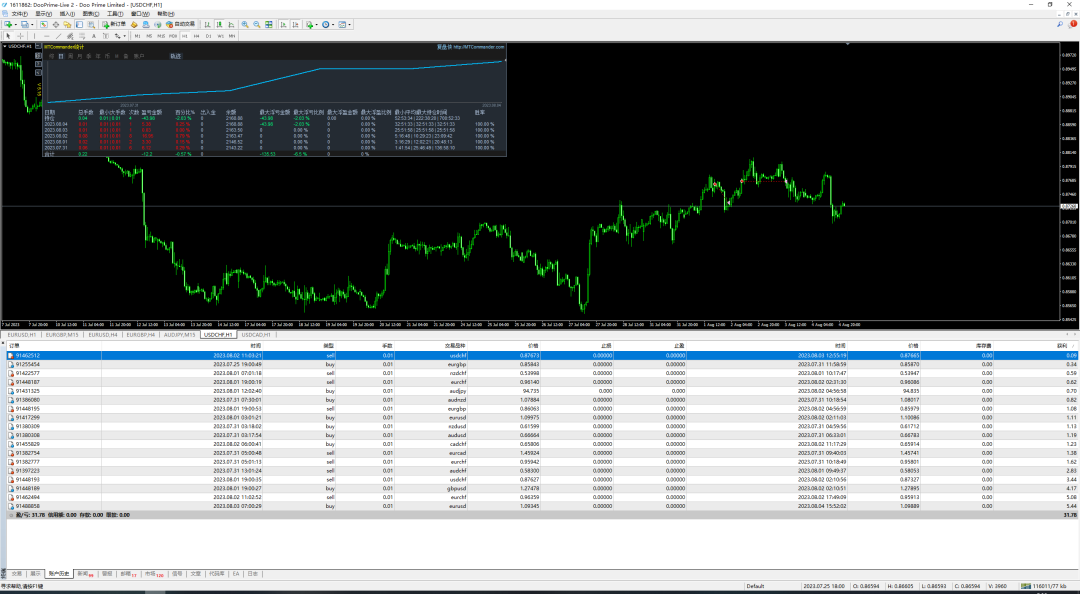Open the Strategy Tester icon
This screenshot has width=1080, height=594.
tap(91, 24)
